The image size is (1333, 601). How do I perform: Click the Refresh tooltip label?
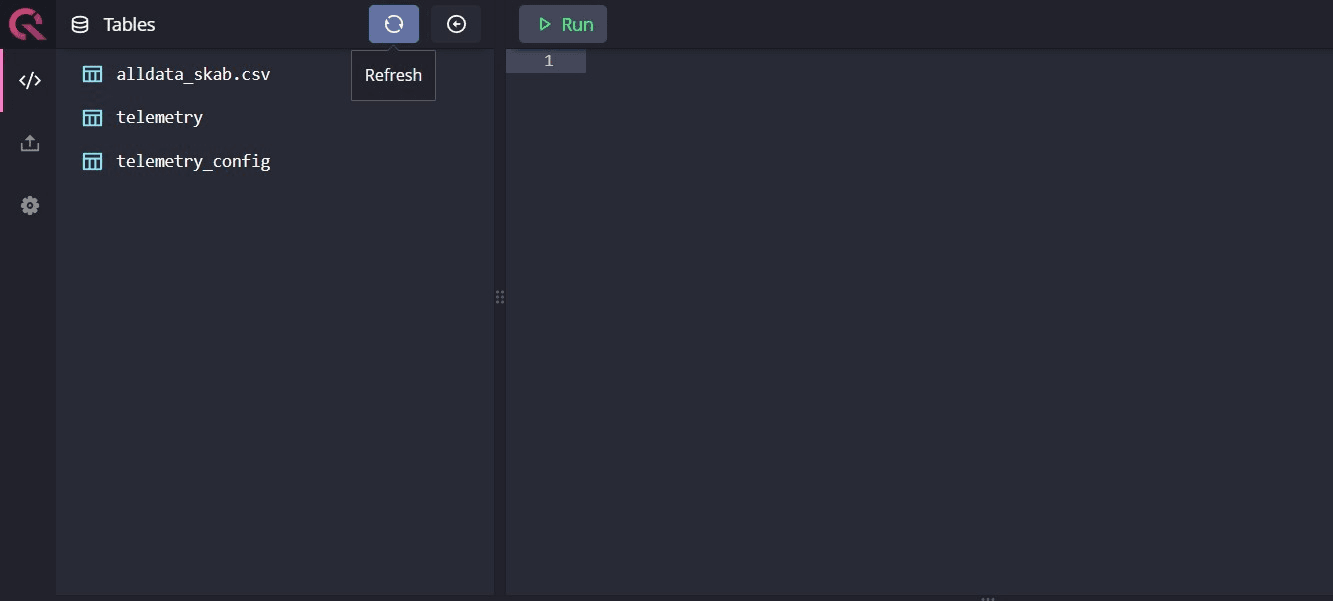click(393, 76)
